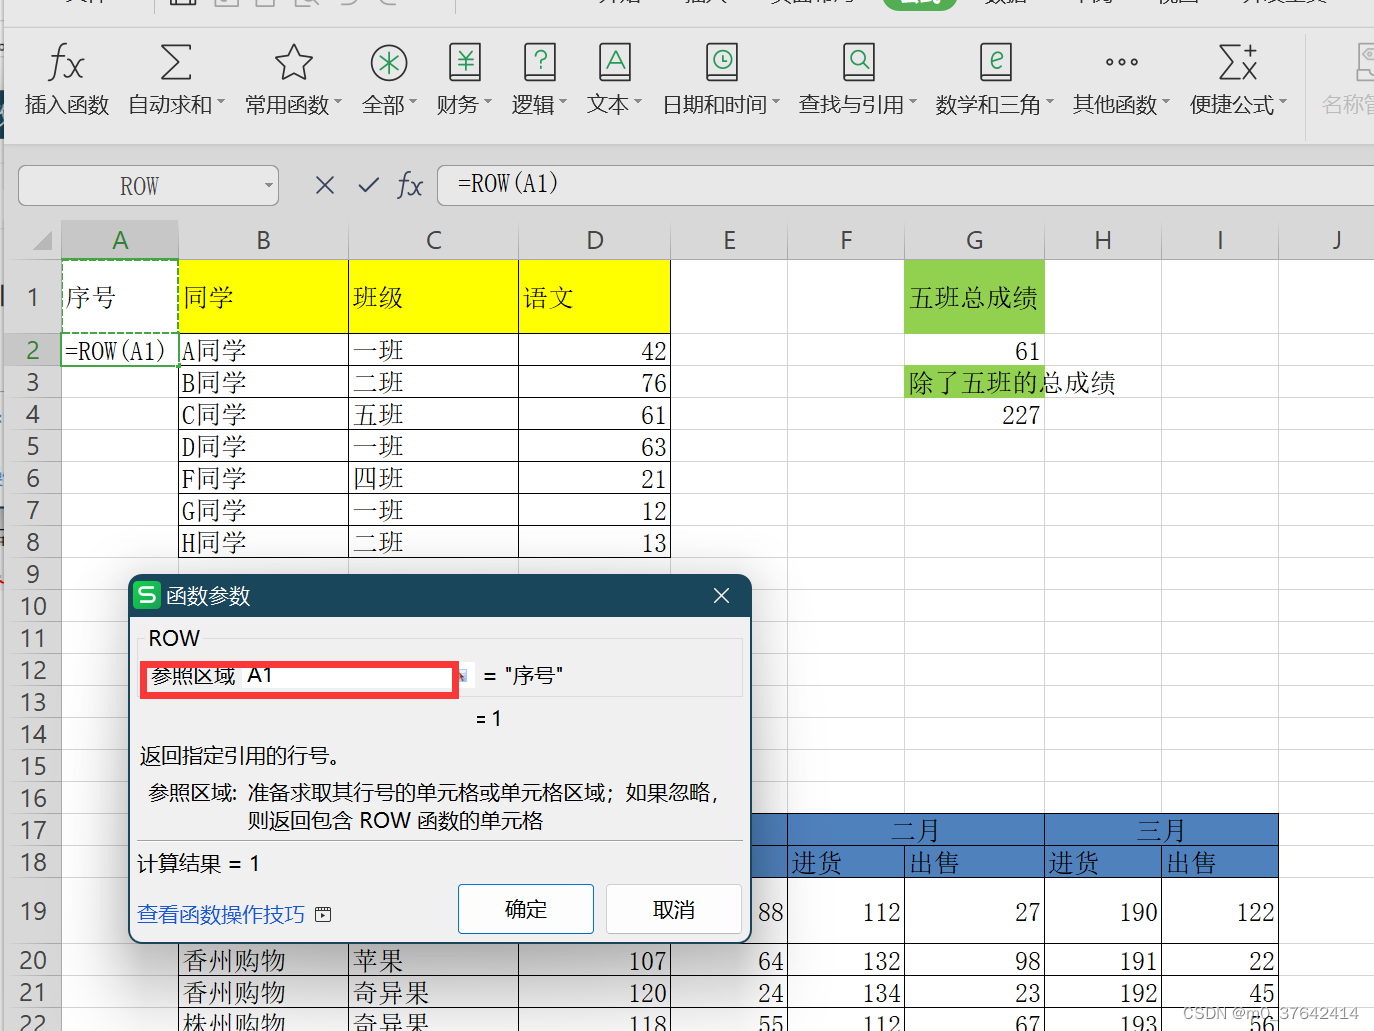Select score cell with value 76

pos(594,382)
